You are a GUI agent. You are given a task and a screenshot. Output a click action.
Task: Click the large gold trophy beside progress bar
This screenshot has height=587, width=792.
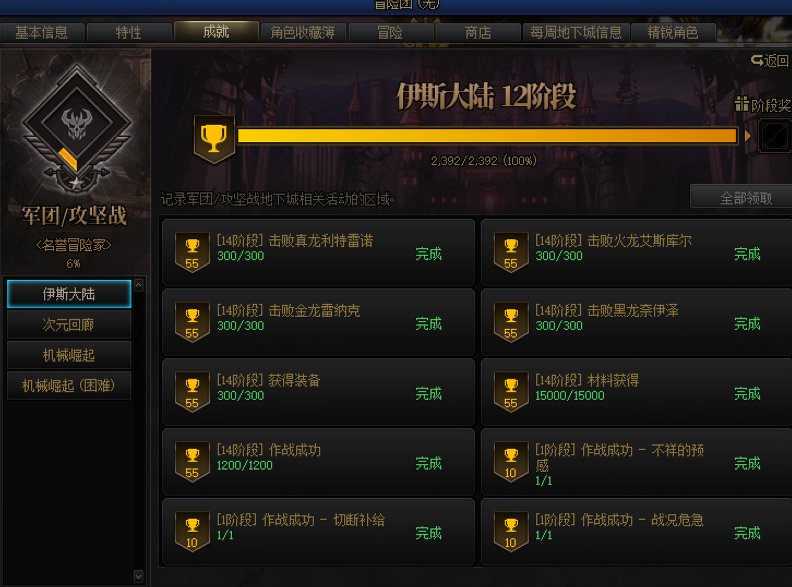click(214, 140)
